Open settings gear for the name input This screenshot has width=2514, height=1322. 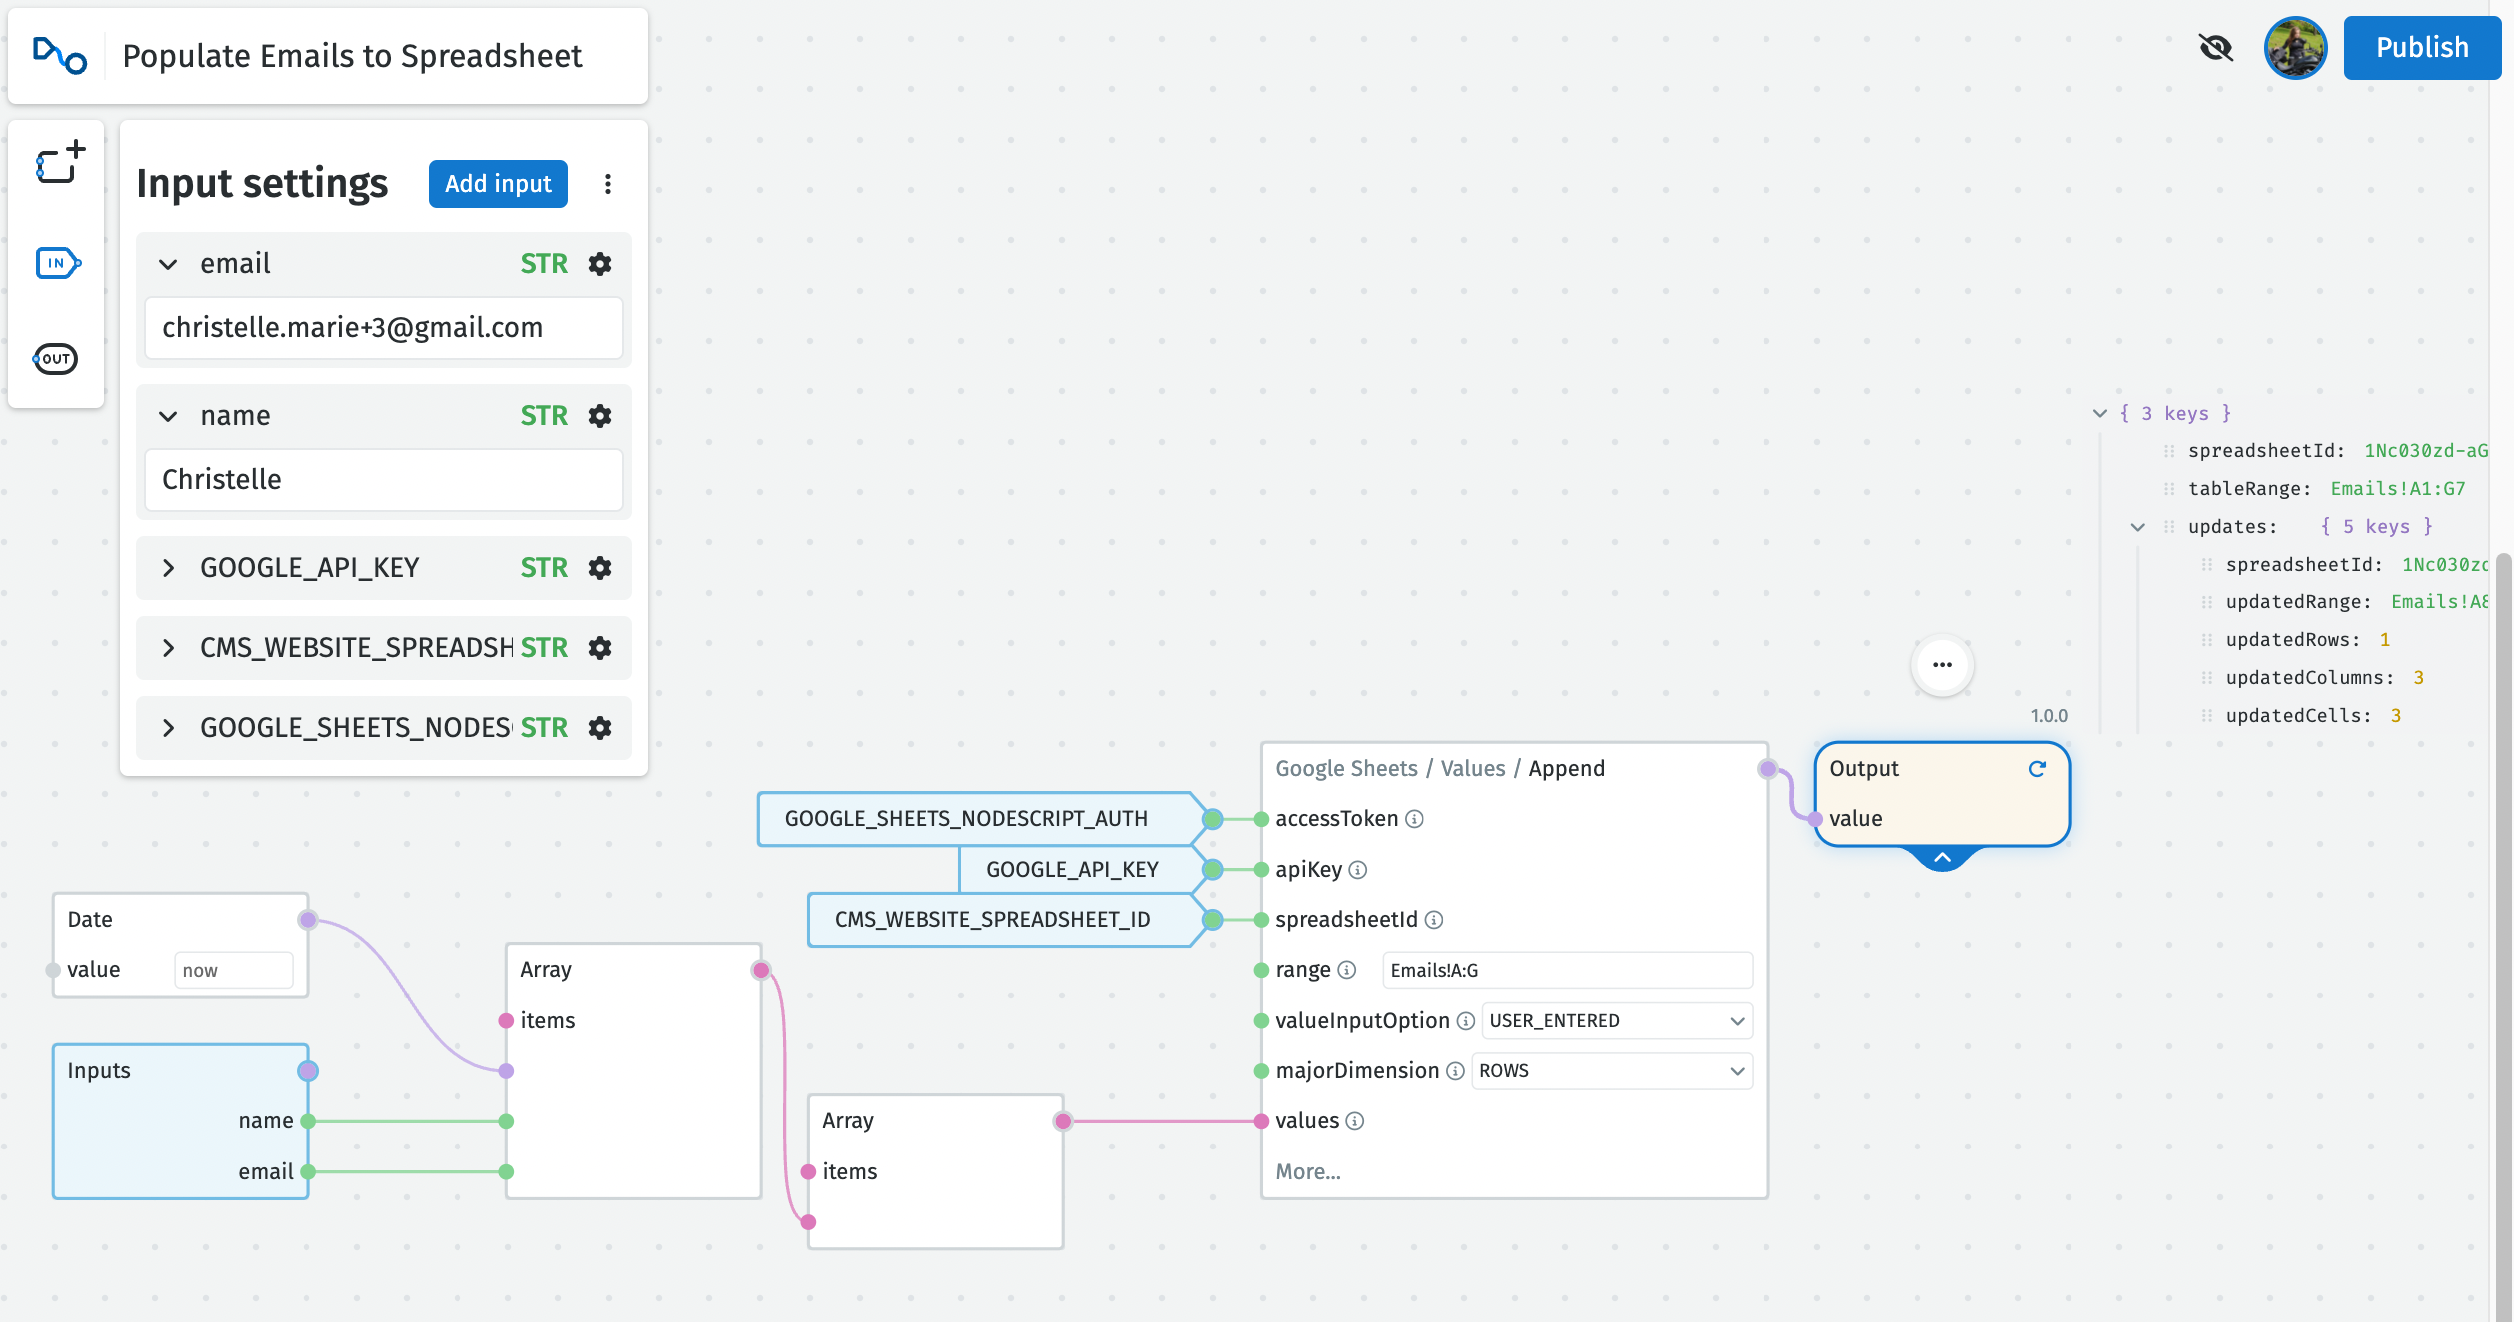[599, 415]
